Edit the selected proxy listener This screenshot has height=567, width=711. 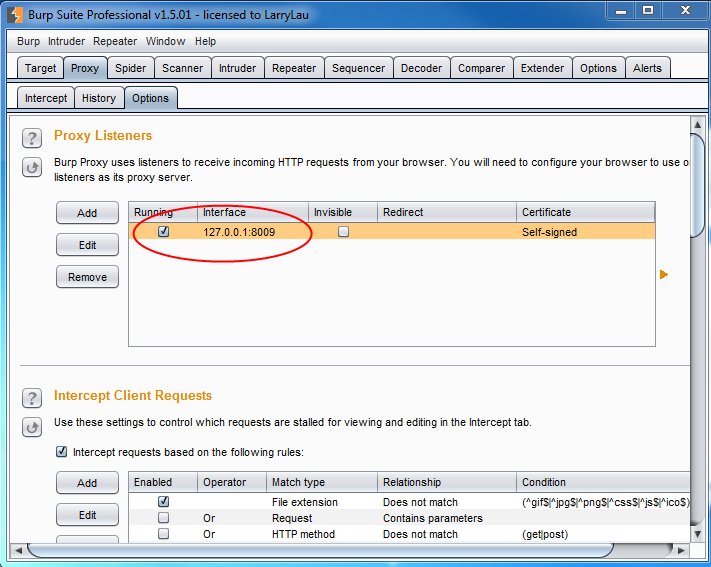pyautogui.click(x=88, y=245)
